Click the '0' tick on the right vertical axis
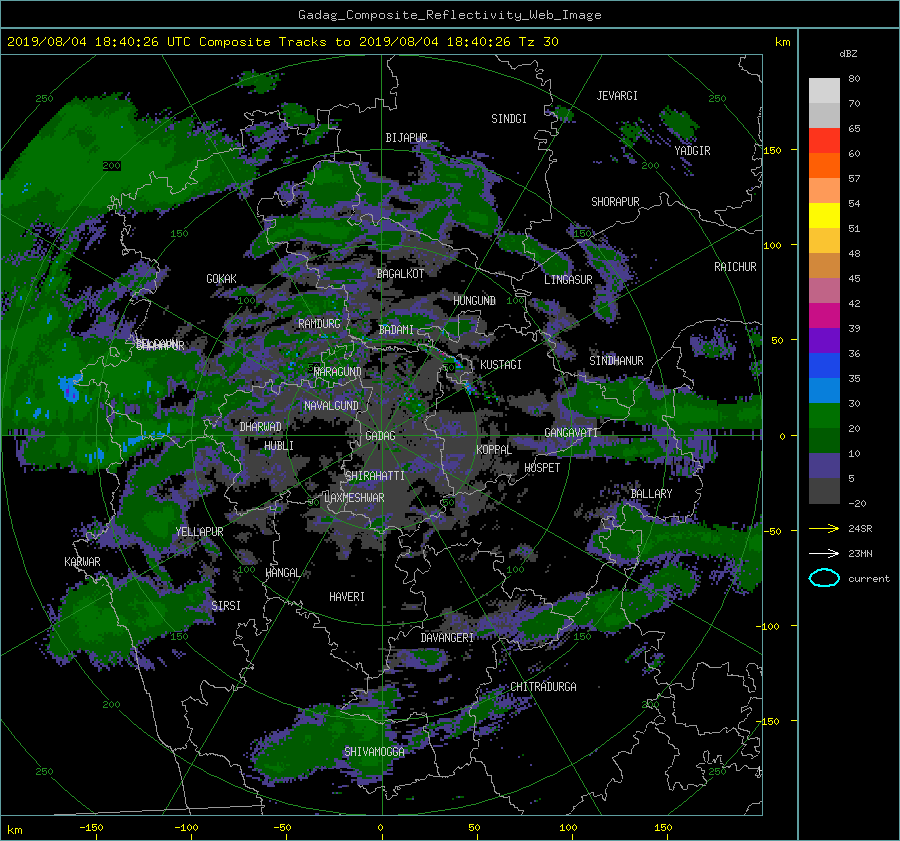 pyautogui.click(x=782, y=437)
